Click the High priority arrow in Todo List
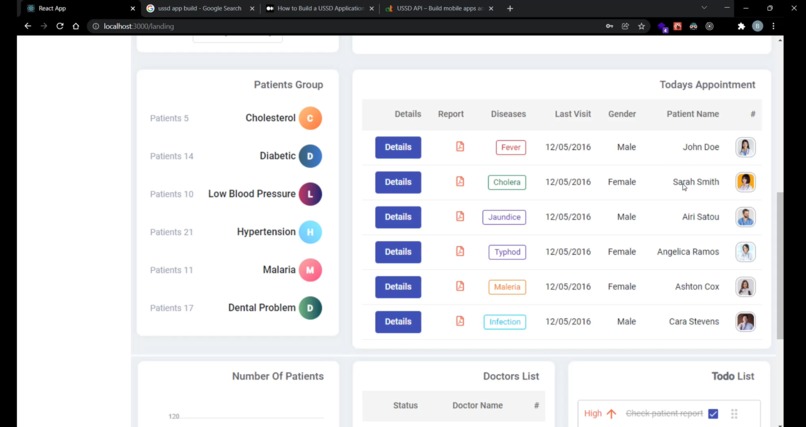This screenshot has height=427, width=806. click(x=611, y=414)
